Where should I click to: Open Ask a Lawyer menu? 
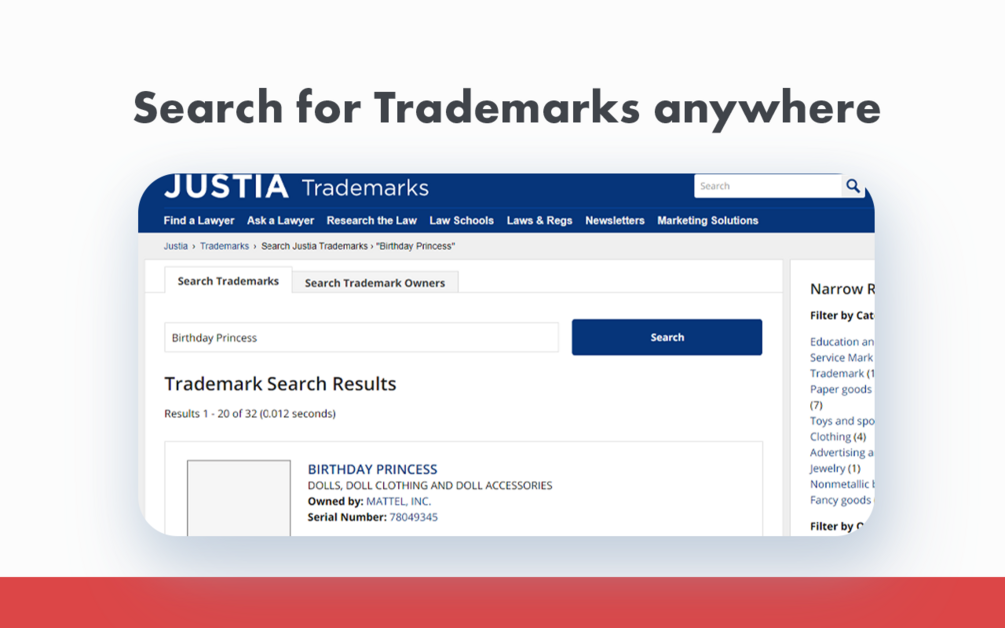tap(280, 220)
